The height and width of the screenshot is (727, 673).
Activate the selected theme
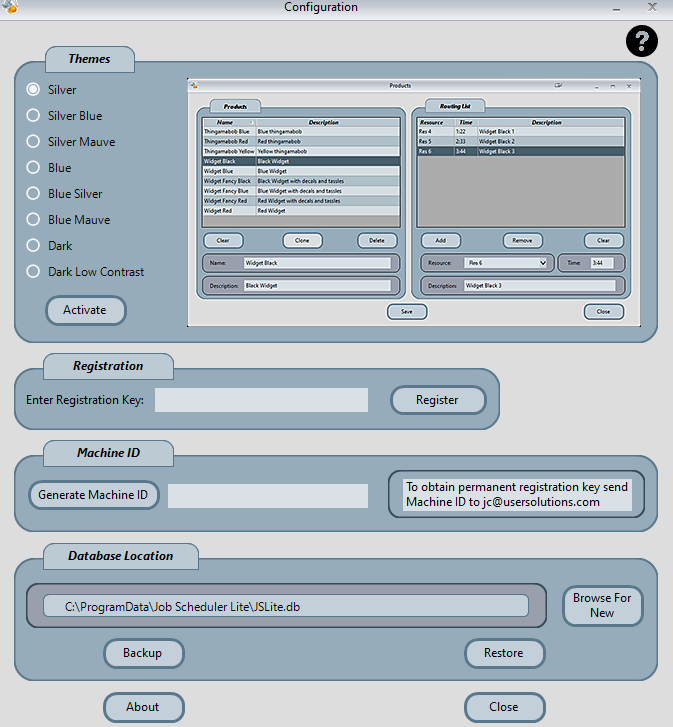tap(85, 310)
